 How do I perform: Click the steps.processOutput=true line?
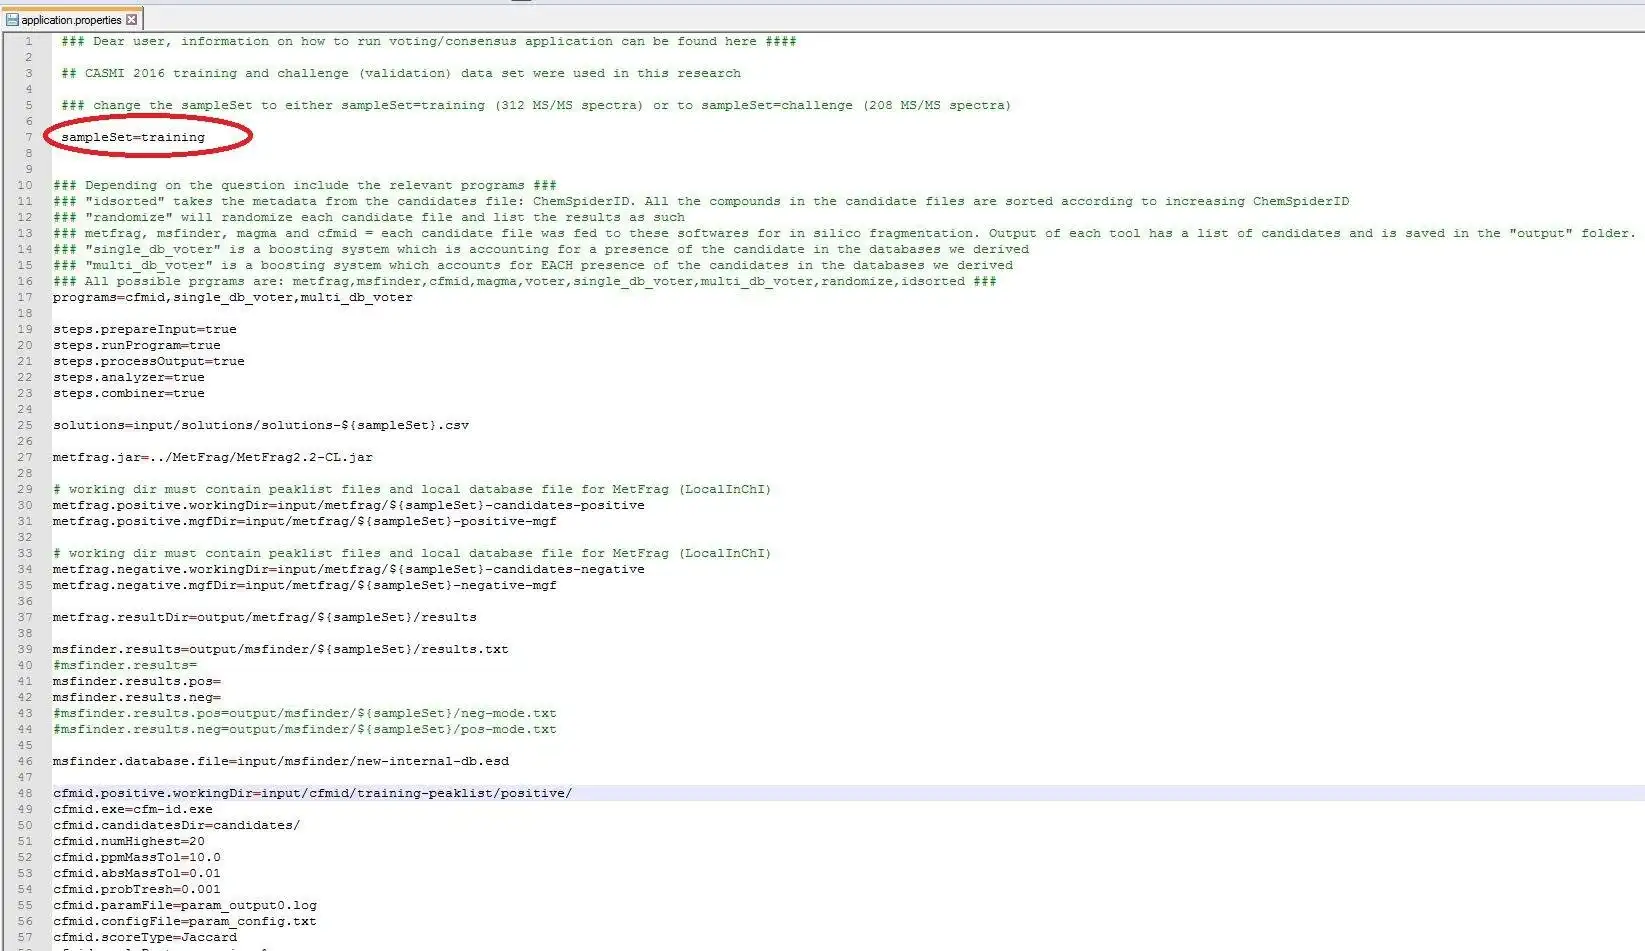149,361
